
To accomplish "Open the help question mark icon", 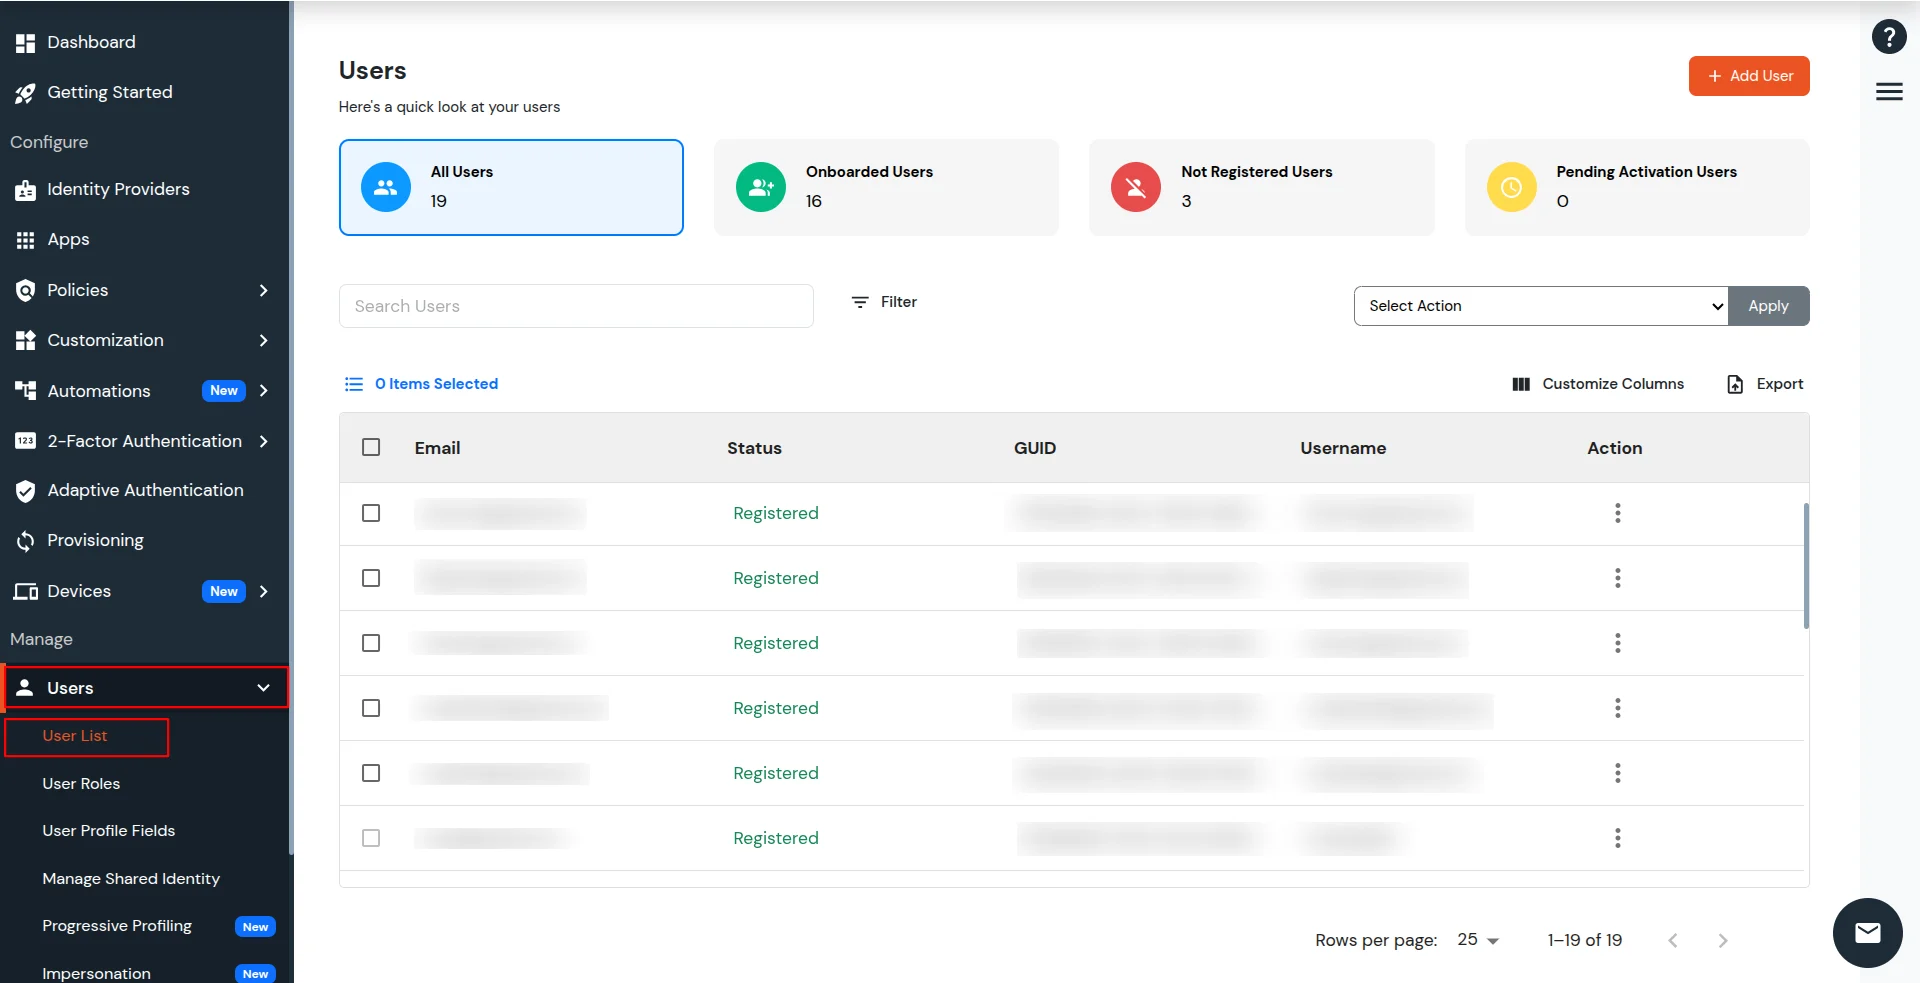I will click(x=1889, y=36).
